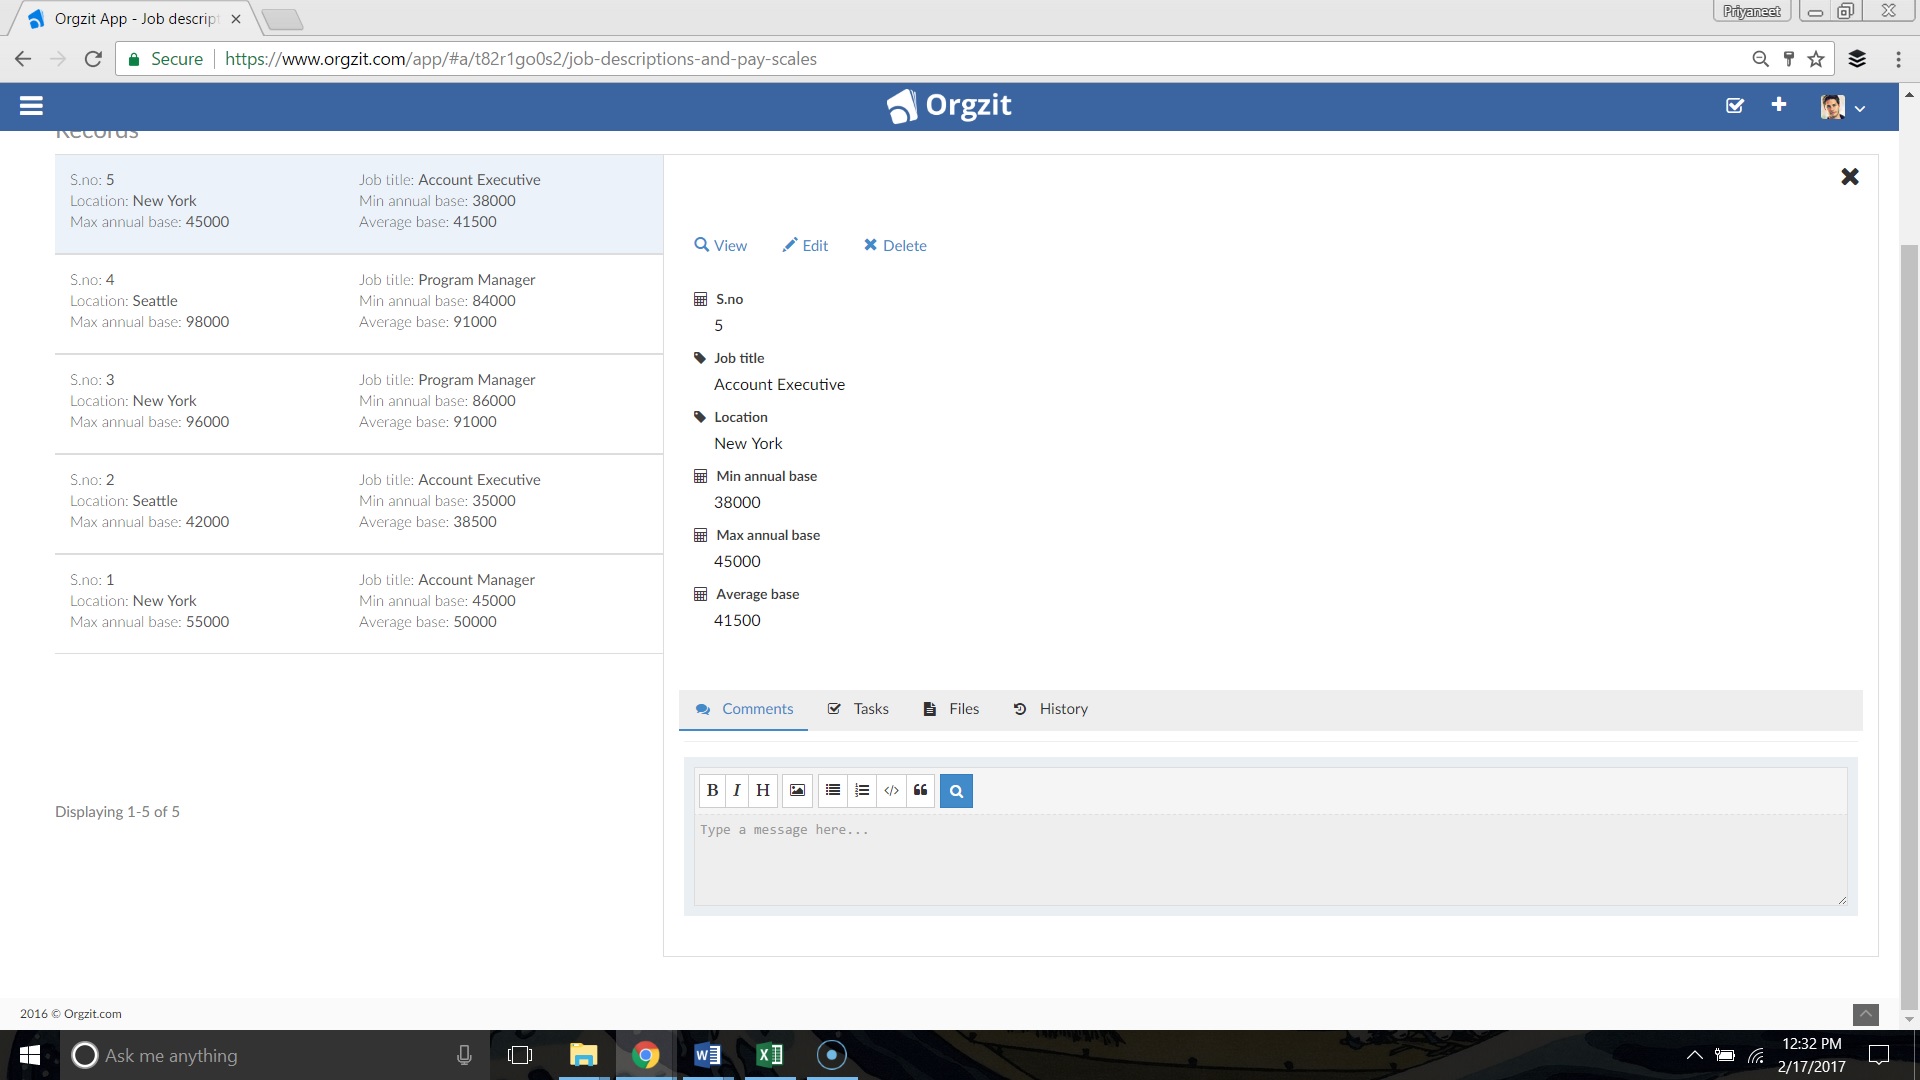Type in the comment message box
Viewport: 1920px width, 1080px height.
[1270, 860]
